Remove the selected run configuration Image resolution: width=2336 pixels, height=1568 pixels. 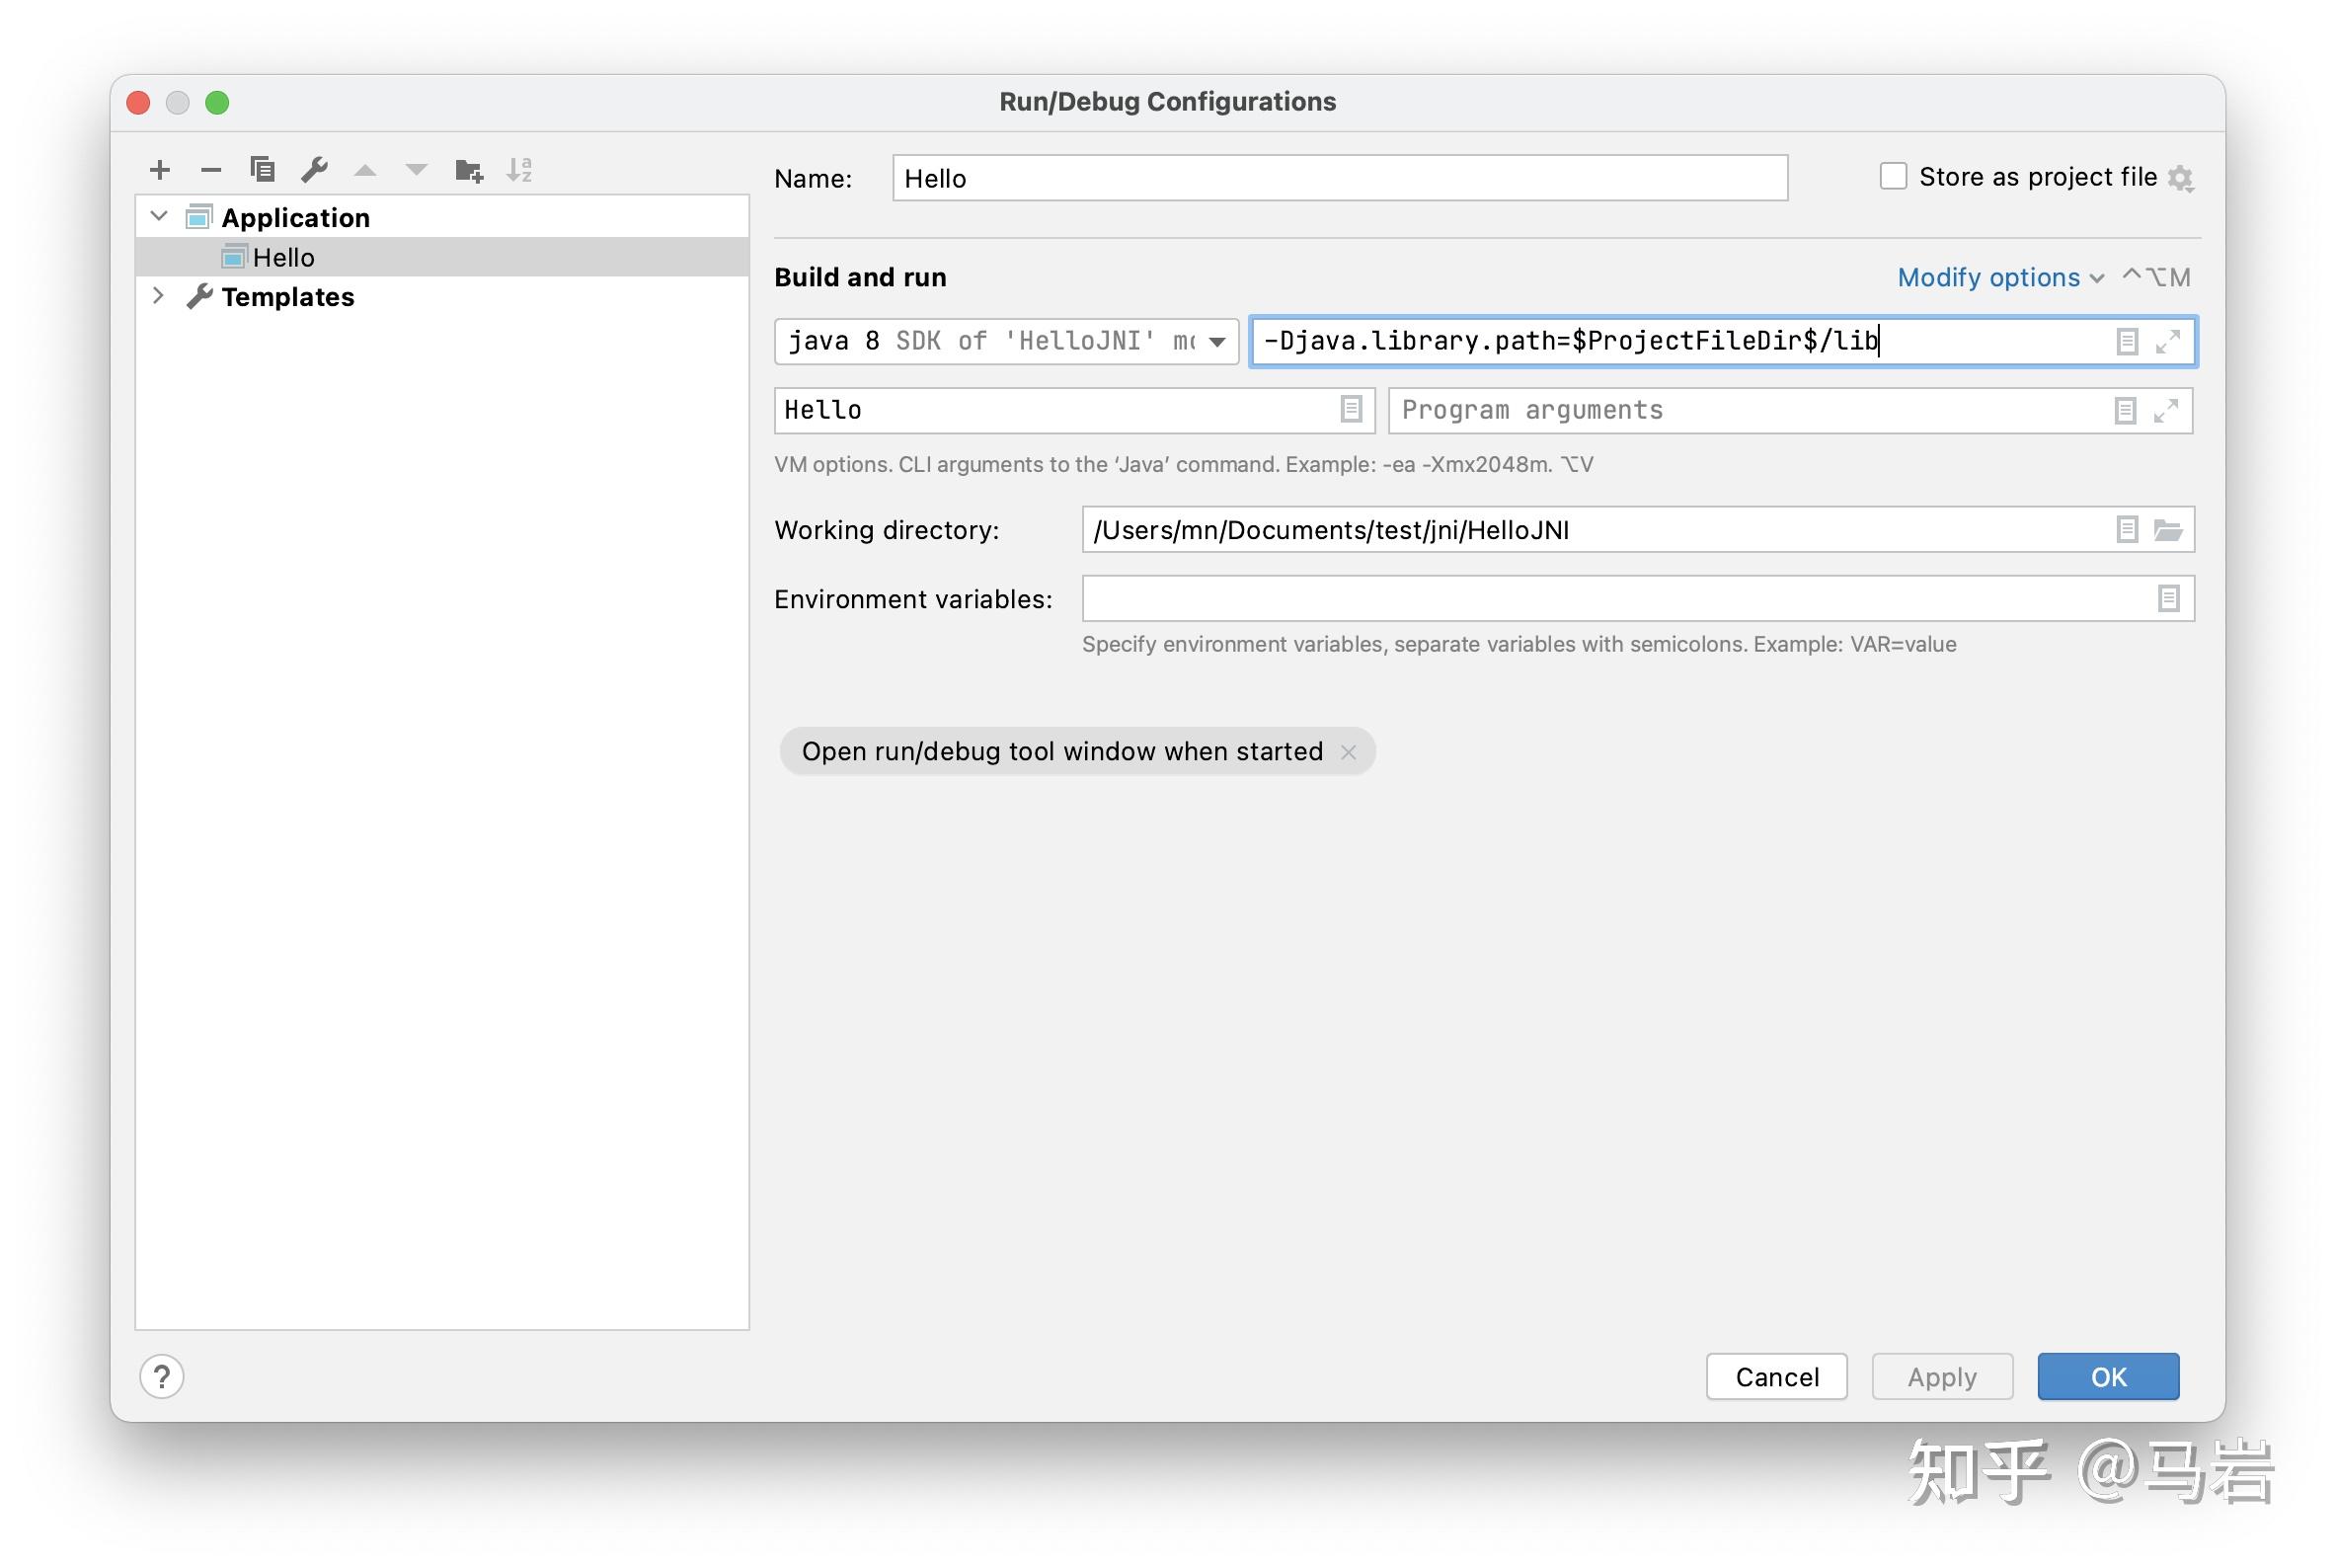211,169
